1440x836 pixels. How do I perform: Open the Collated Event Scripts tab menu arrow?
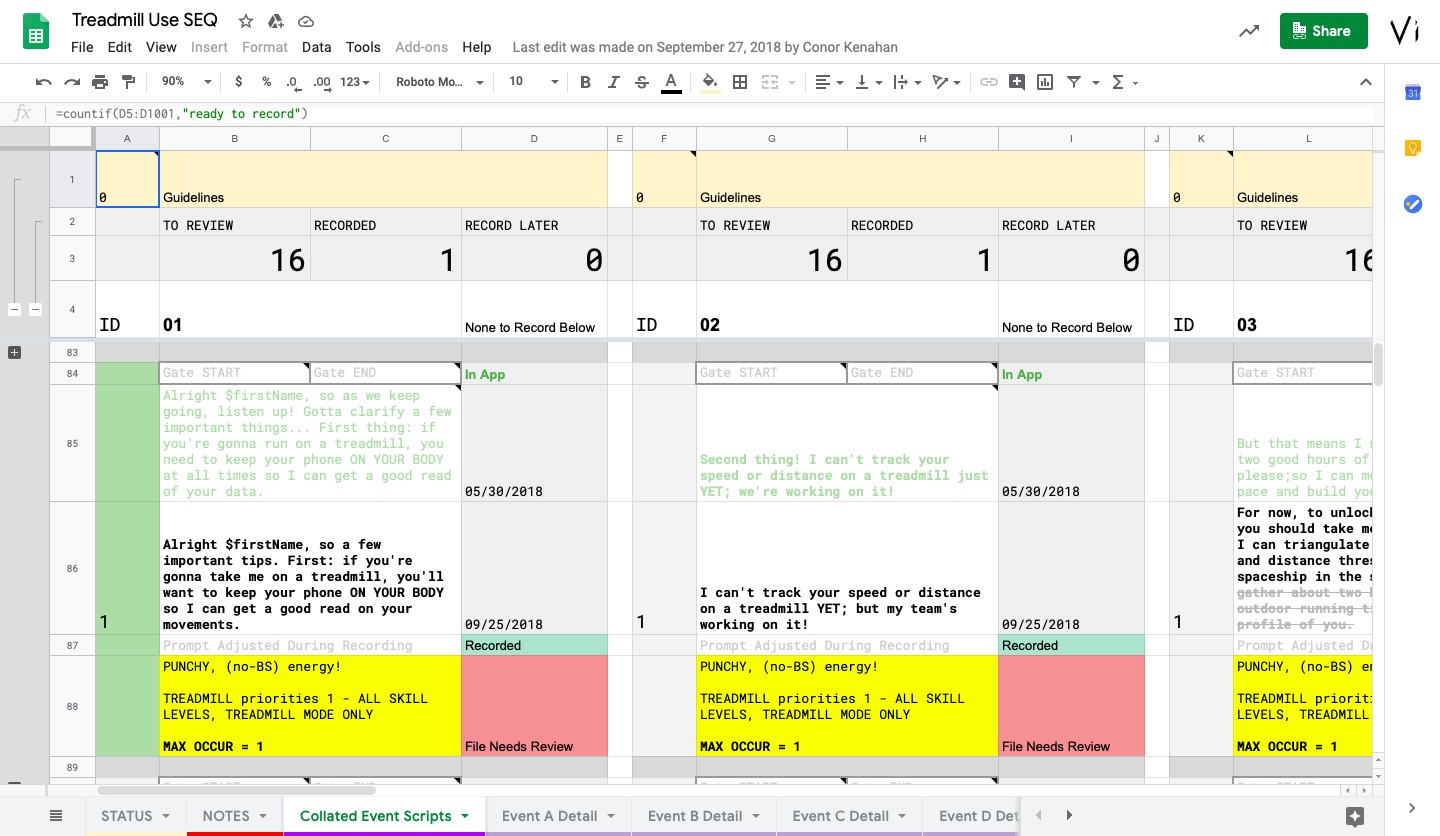pyautogui.click(x=465, y=816)
